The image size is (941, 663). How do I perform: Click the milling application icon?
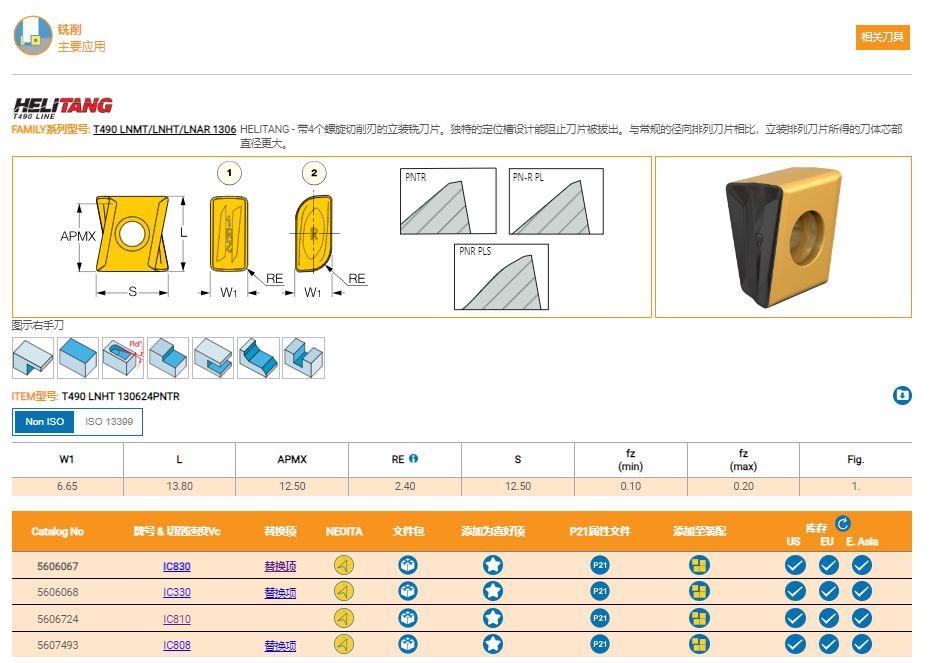tap(33, 36)
